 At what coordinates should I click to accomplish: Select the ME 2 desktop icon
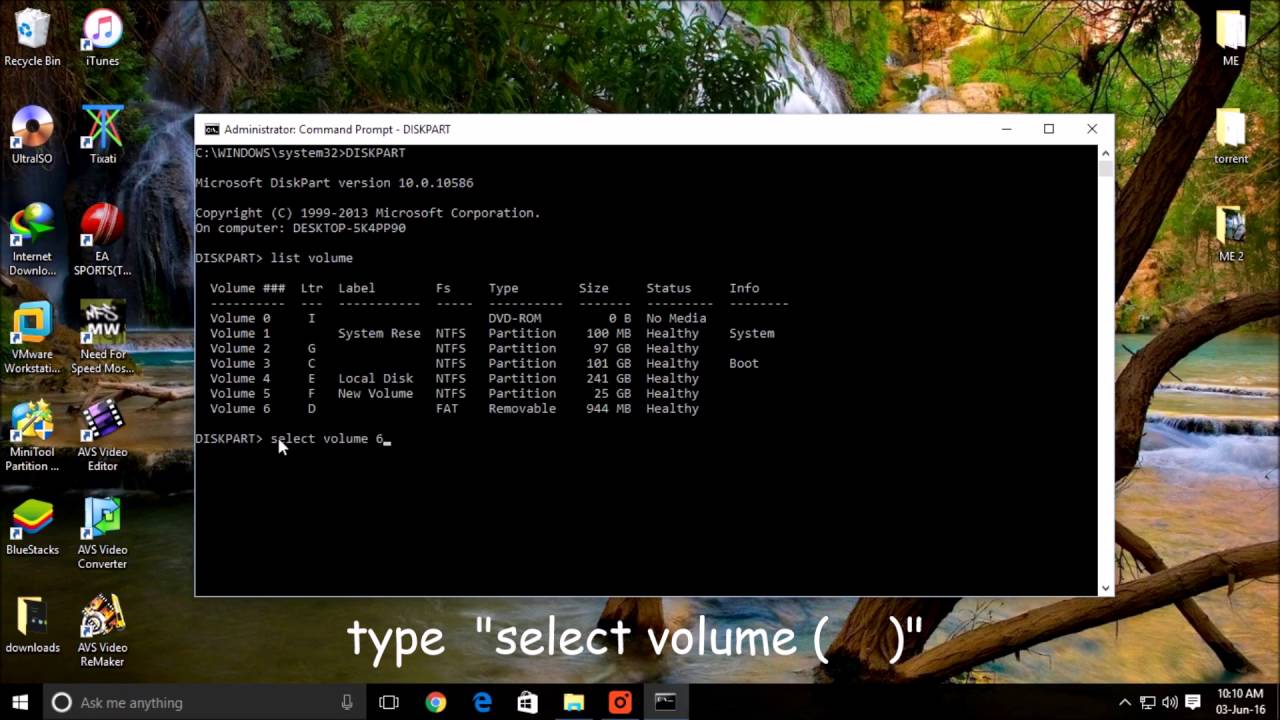pos(1231,233)
